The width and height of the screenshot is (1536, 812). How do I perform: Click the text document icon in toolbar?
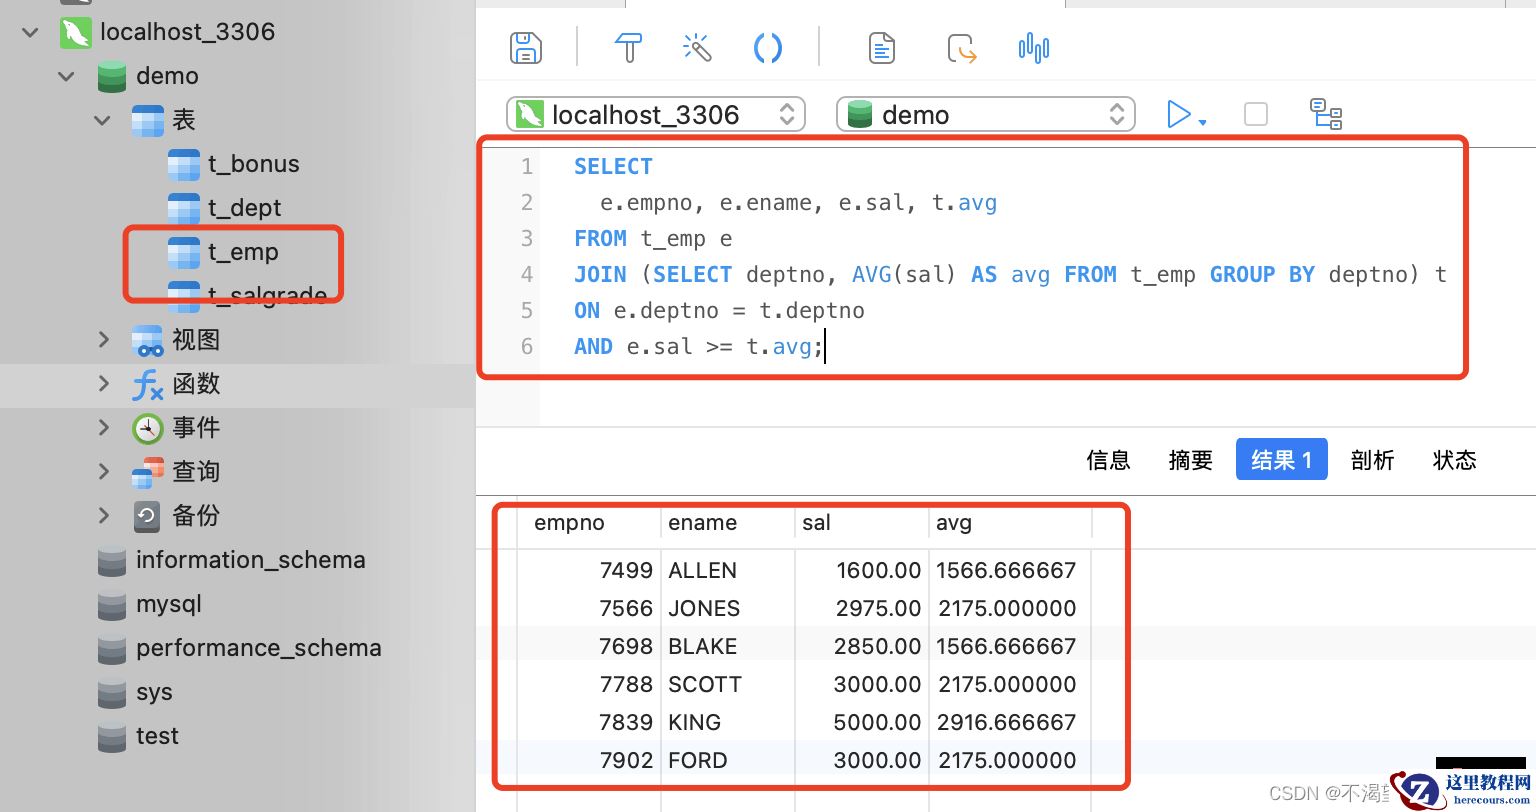click(881, 48)
